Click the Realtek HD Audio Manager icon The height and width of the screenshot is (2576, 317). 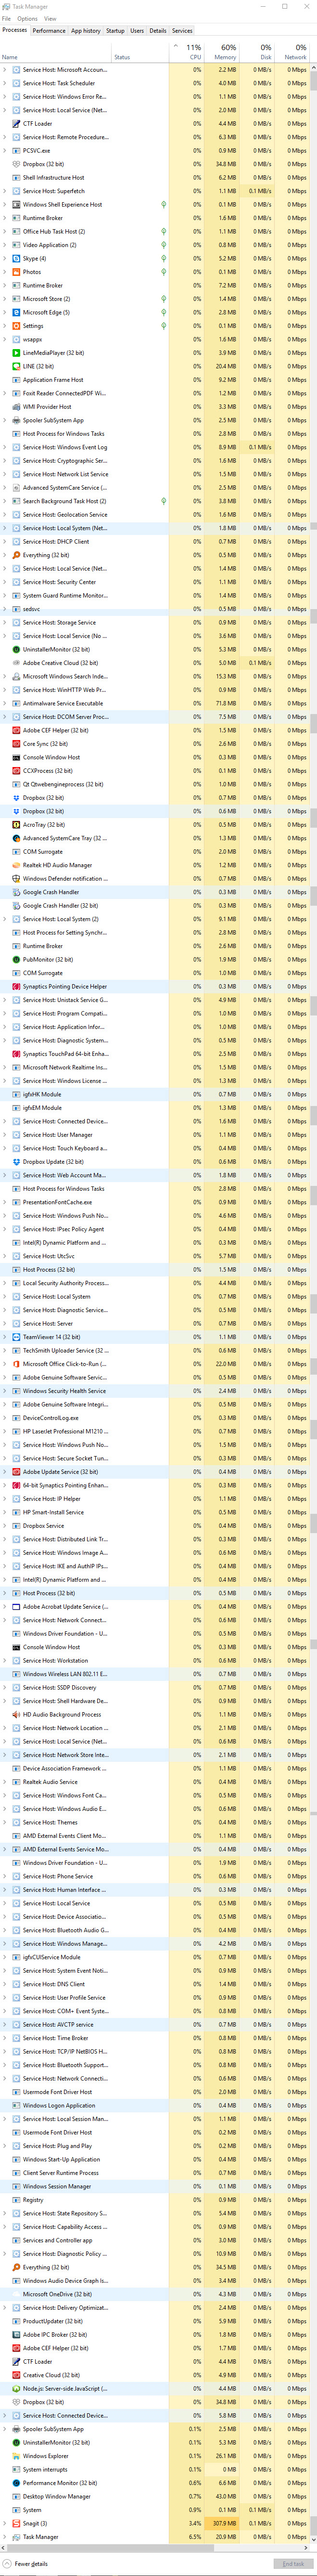(16, 865)
